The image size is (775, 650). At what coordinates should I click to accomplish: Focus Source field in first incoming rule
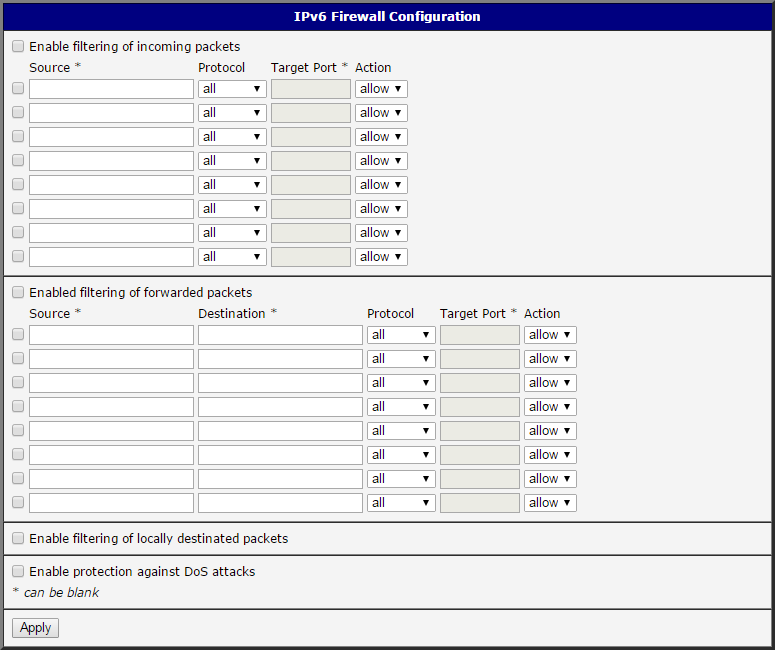[111, 89]
